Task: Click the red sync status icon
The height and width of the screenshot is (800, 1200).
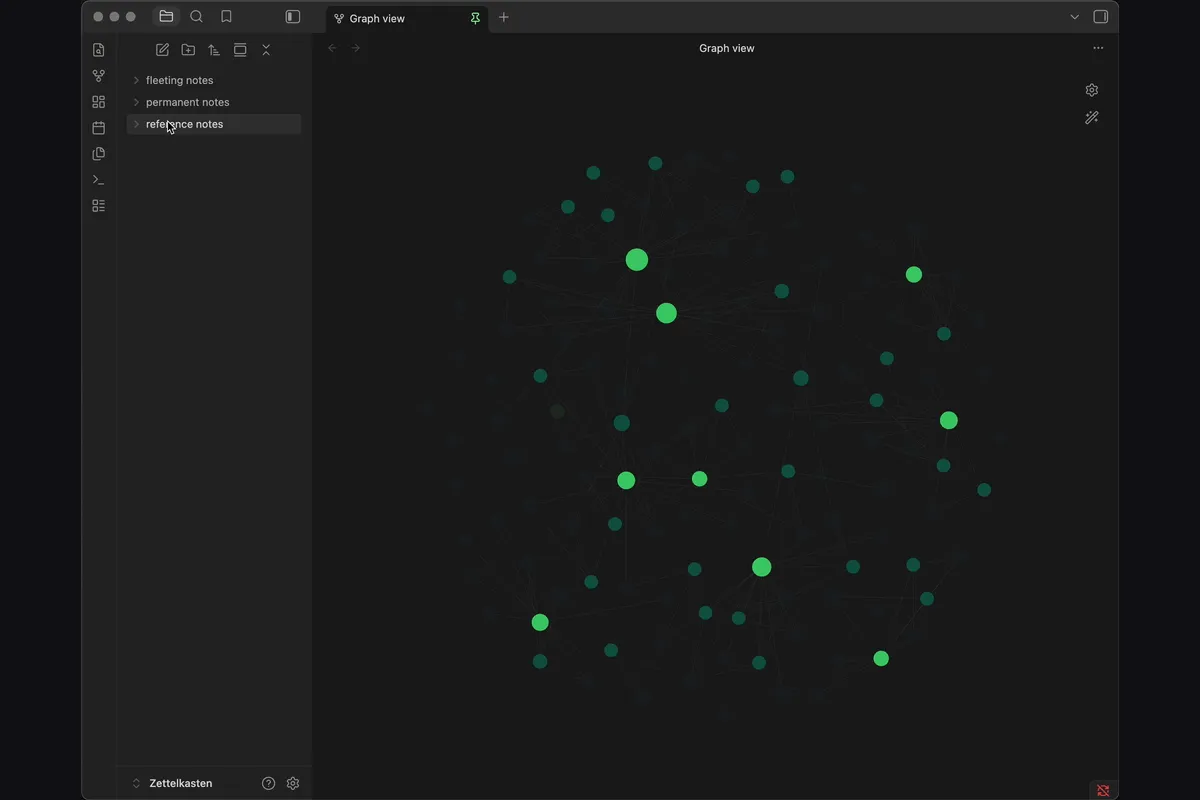Action: pos(1103,790)
